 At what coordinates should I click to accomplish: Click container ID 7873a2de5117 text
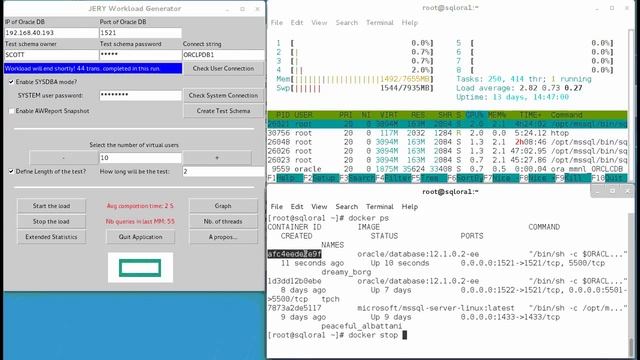(294, 308)
